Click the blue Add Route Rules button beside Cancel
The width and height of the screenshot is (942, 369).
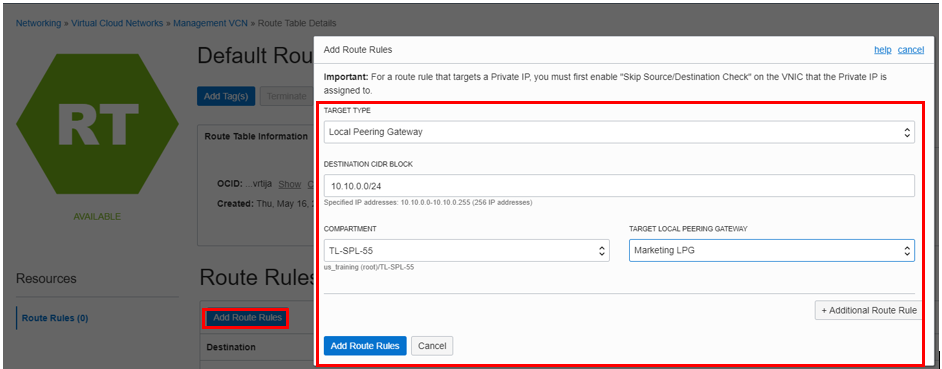(x=365, y=346)
